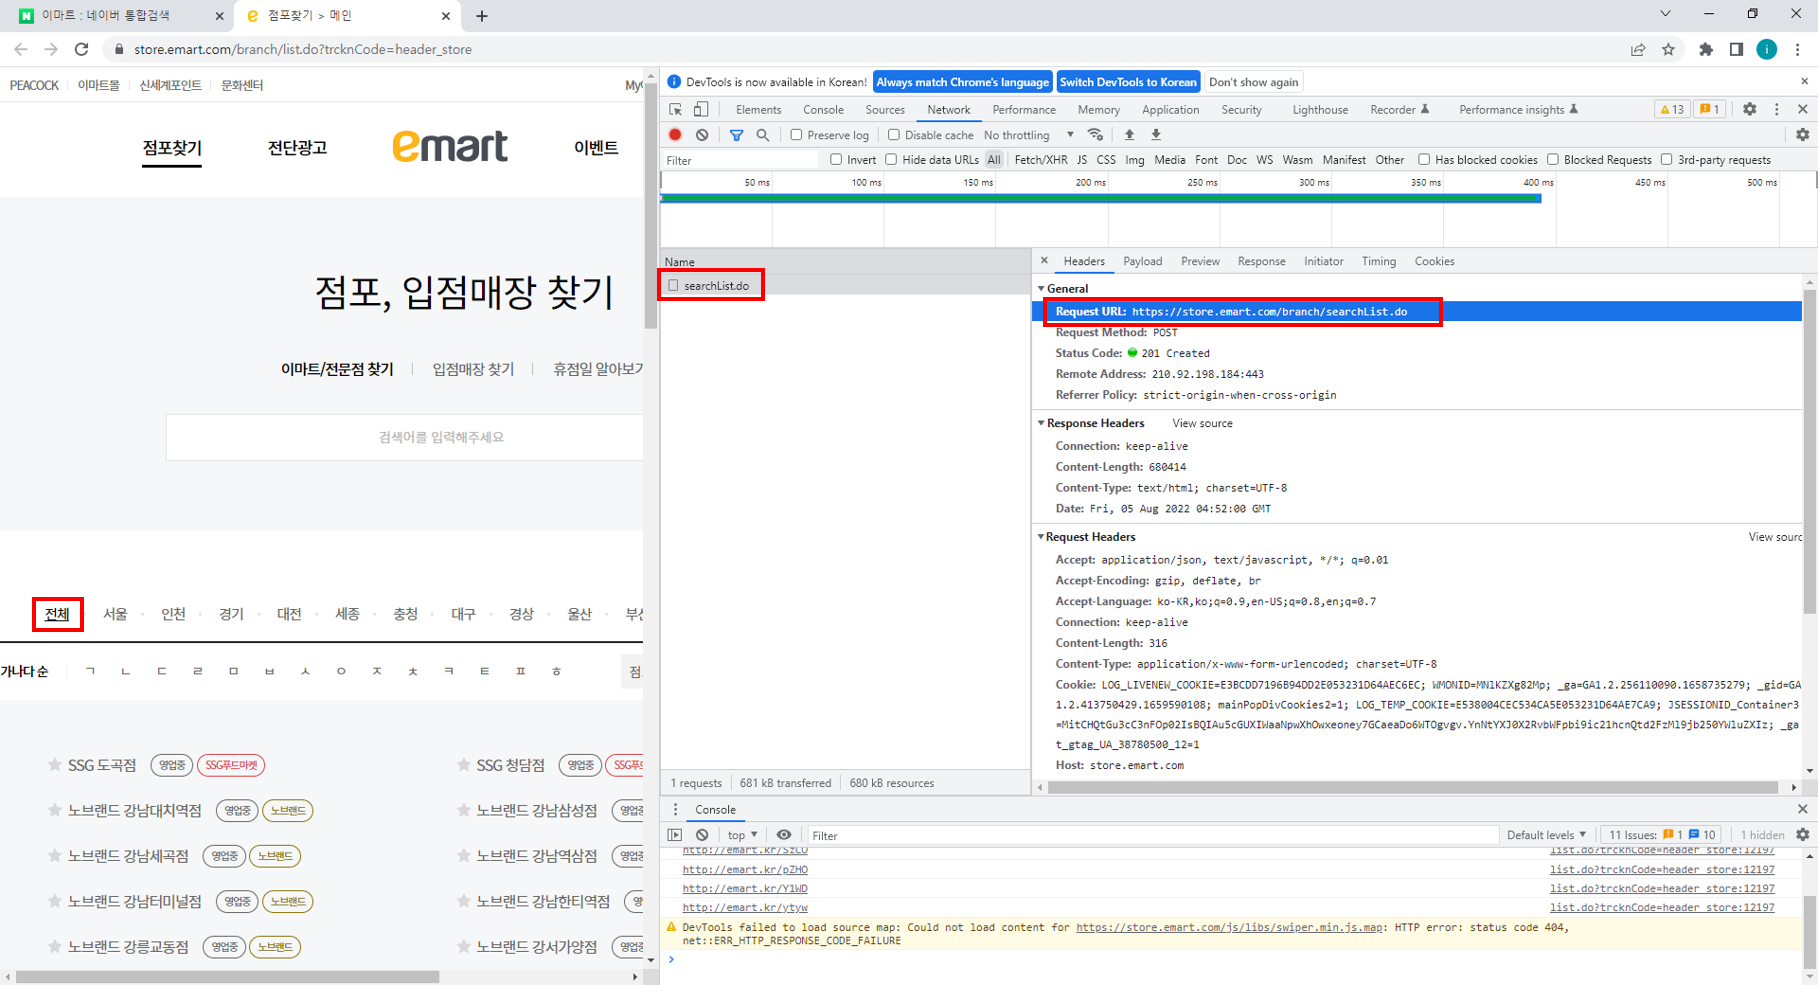Click the share page icon in address bar
Screen dimensions: 1818x985
pos(1638,49)
